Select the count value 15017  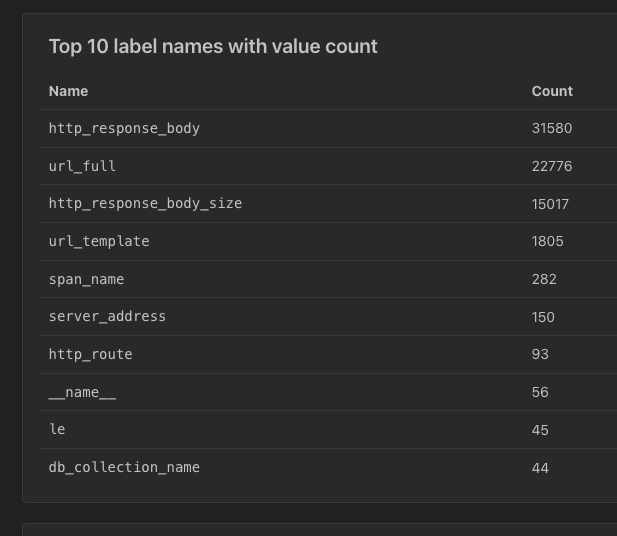point(550,203)
